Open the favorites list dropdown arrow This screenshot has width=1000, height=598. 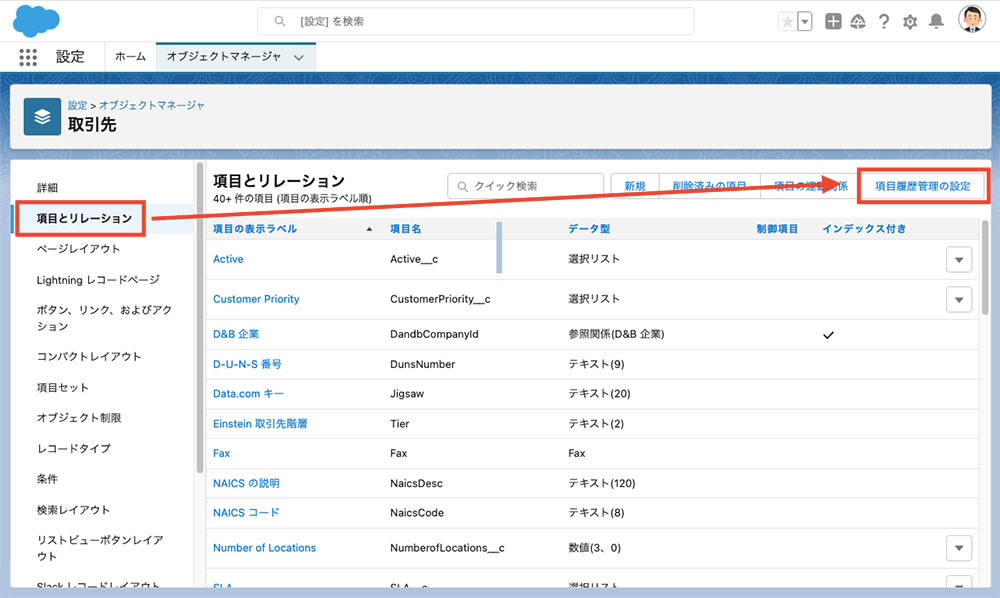tap(805, 22)
